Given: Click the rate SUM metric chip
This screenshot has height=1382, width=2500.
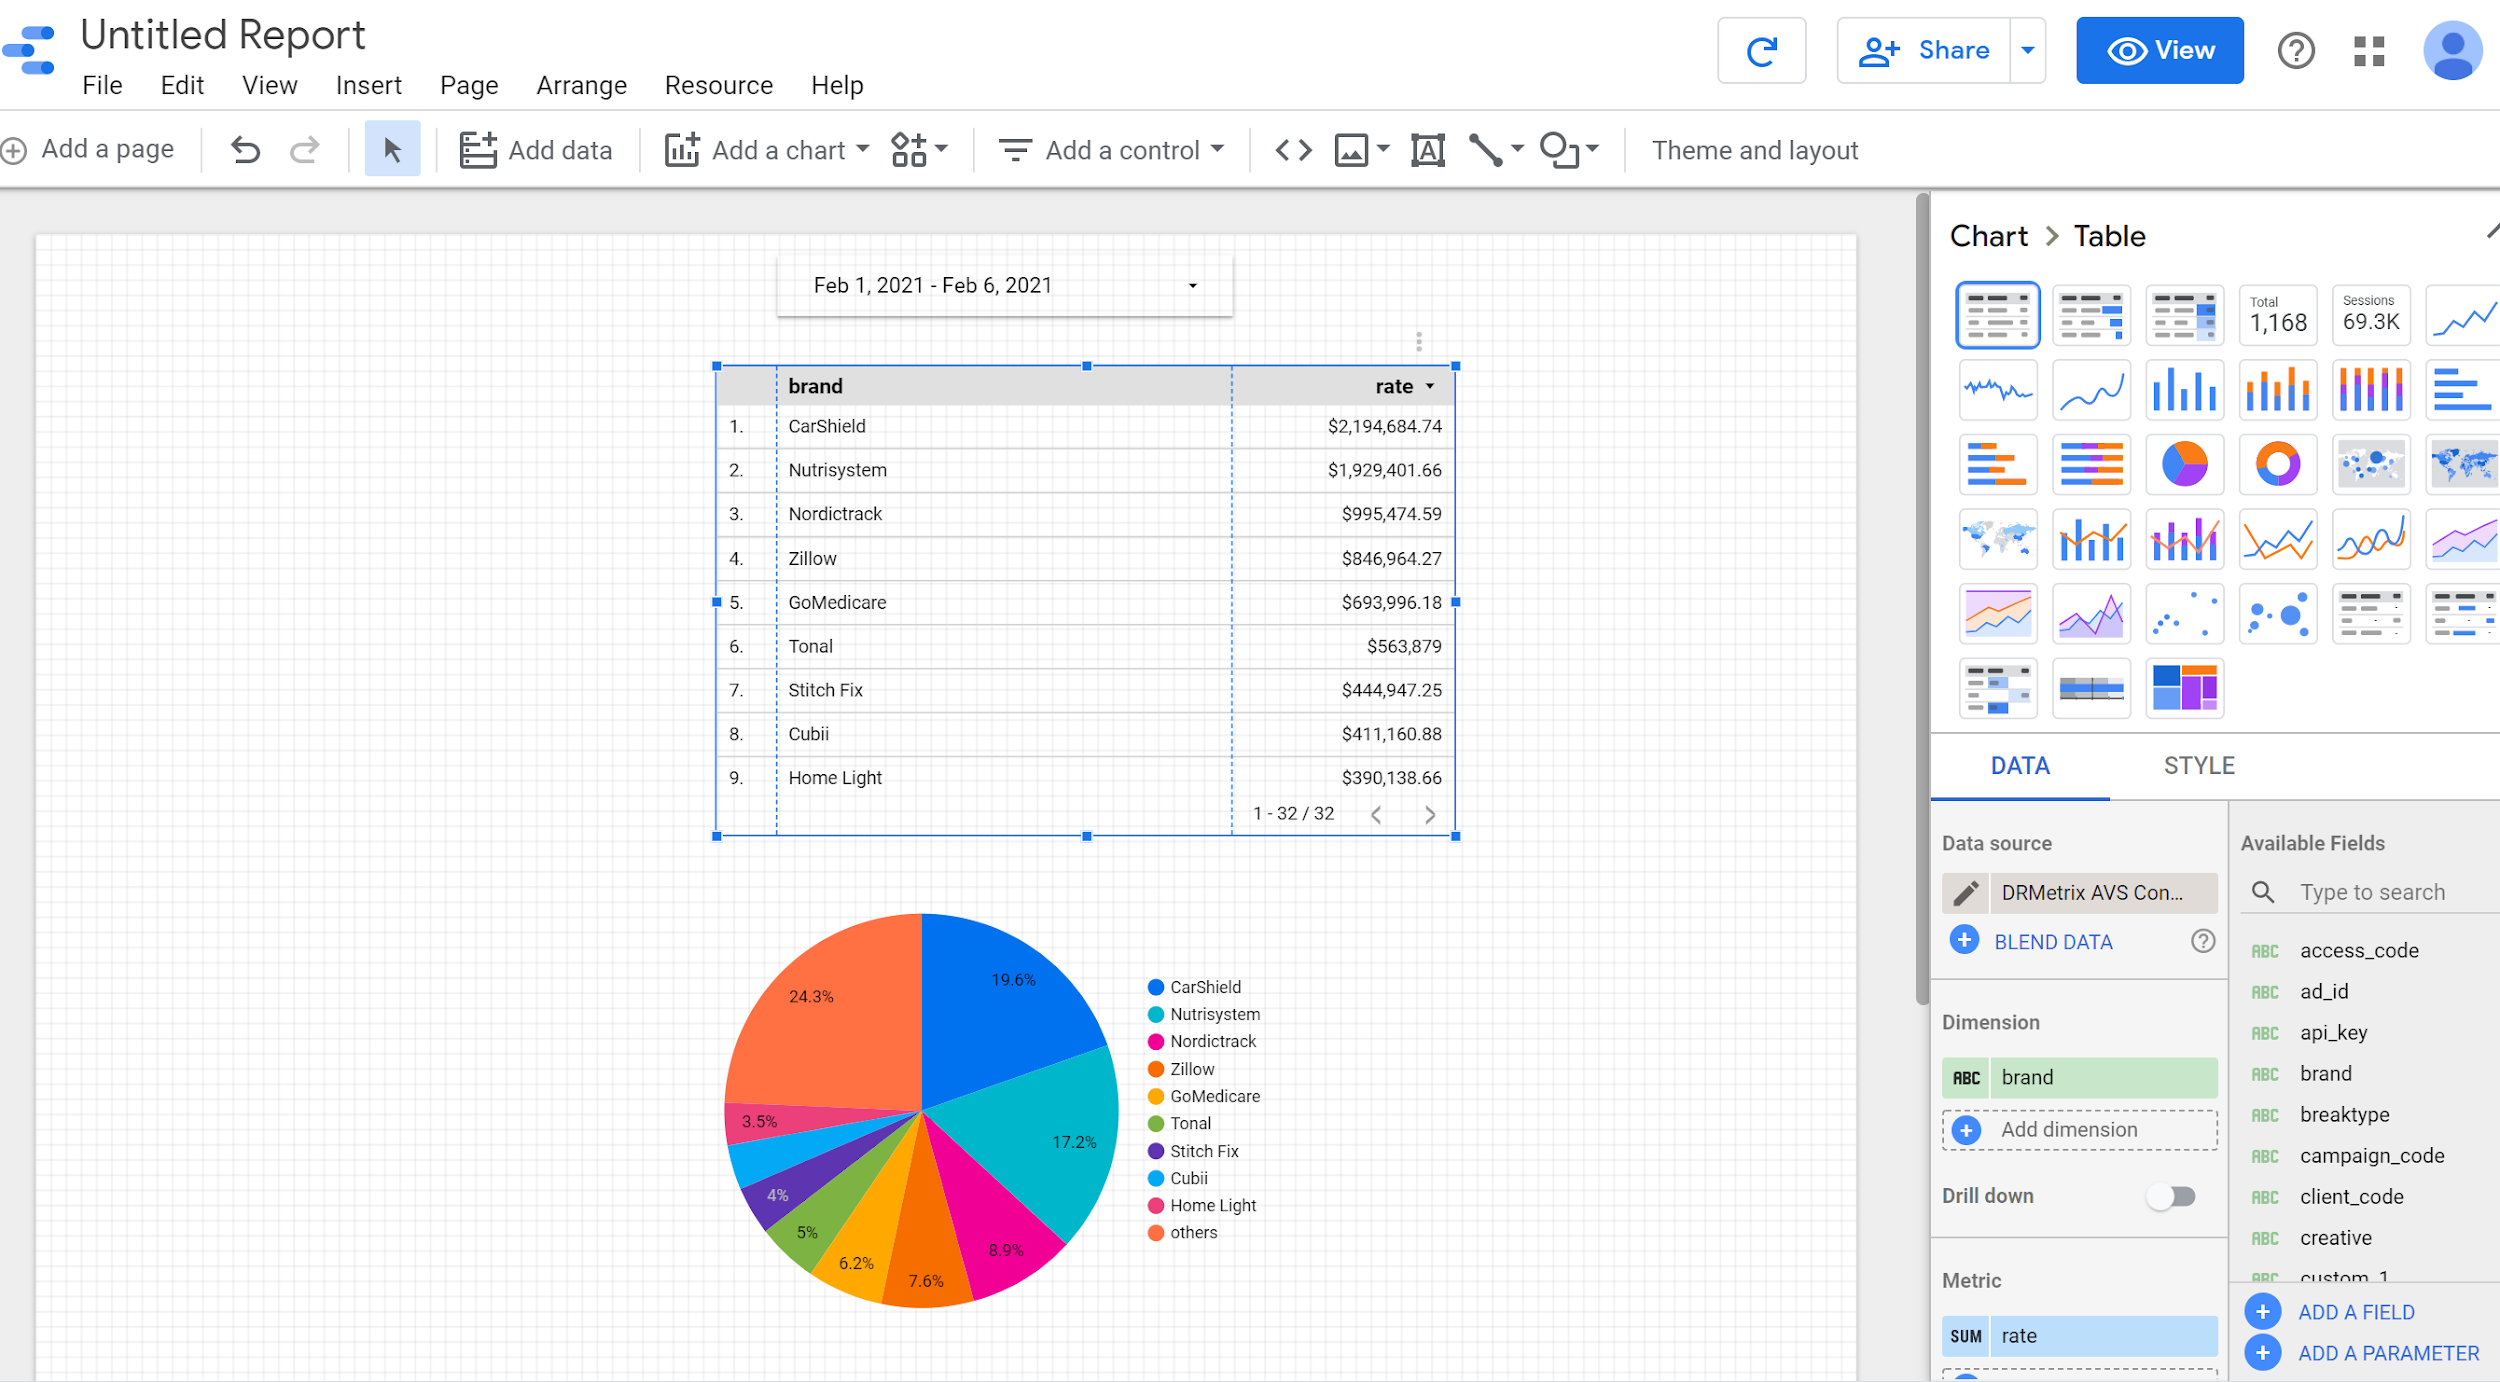Looking at the screenshot, I should click(2079, 1336).
